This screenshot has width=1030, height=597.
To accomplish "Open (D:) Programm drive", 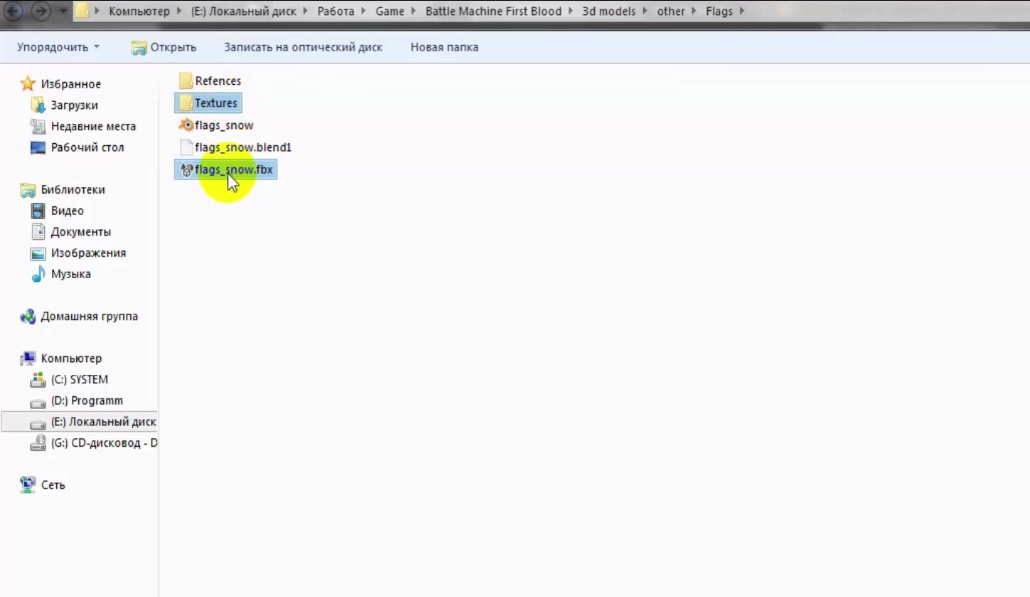I will [87, 401].
